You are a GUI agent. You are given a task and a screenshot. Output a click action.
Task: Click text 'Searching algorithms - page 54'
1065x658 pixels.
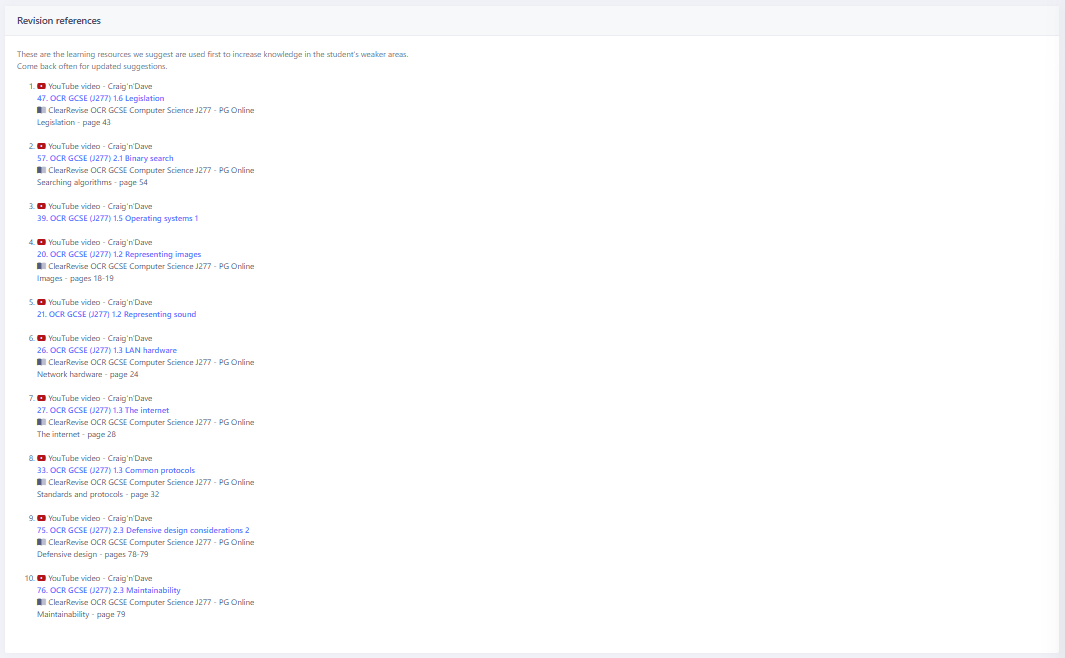[x=92, y=183]
